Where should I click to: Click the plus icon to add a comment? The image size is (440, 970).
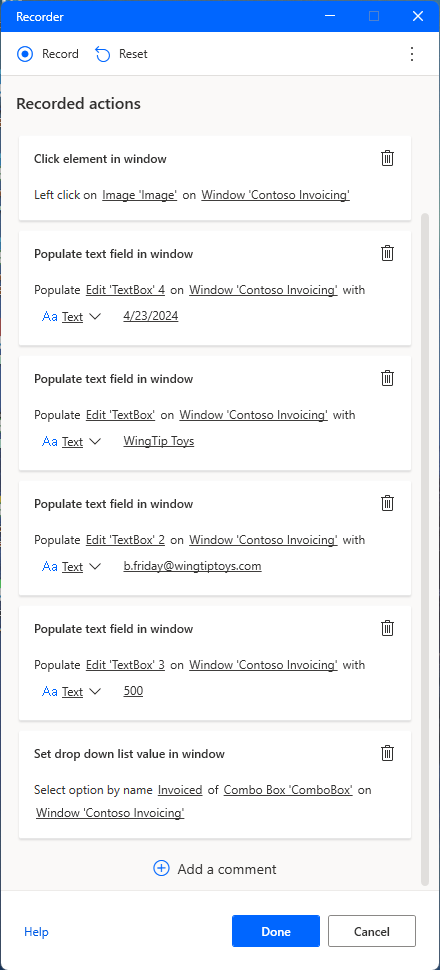pyautogui.click(x=161, y=869)
